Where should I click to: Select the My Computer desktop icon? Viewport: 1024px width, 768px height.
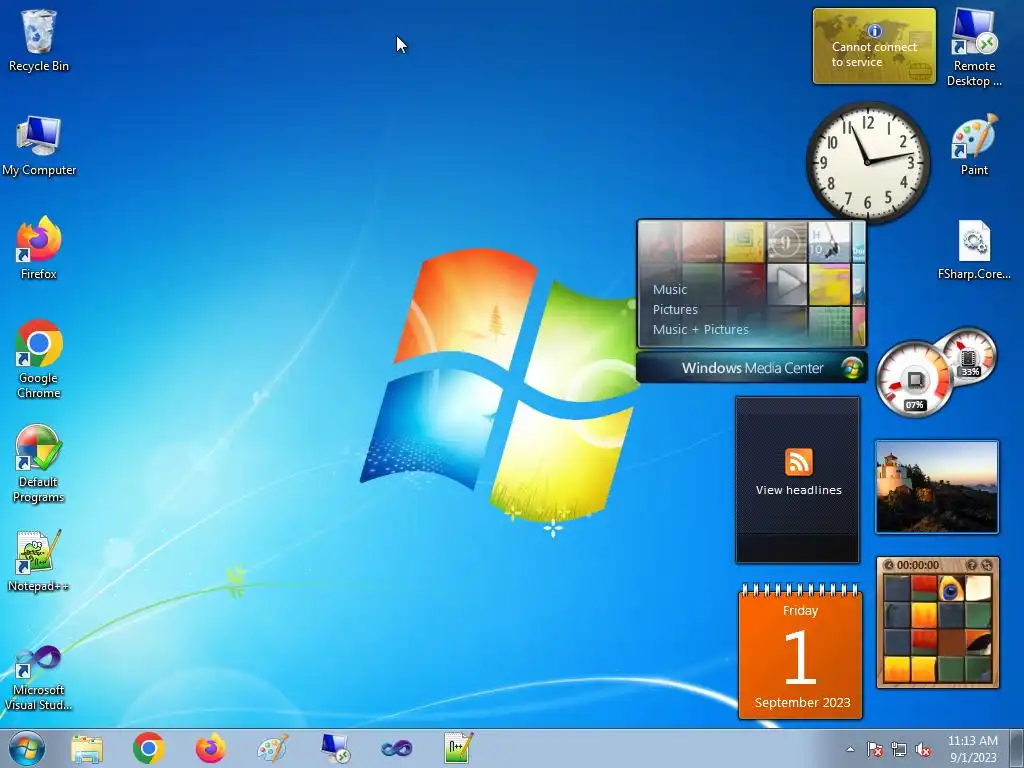coord(39,145)
